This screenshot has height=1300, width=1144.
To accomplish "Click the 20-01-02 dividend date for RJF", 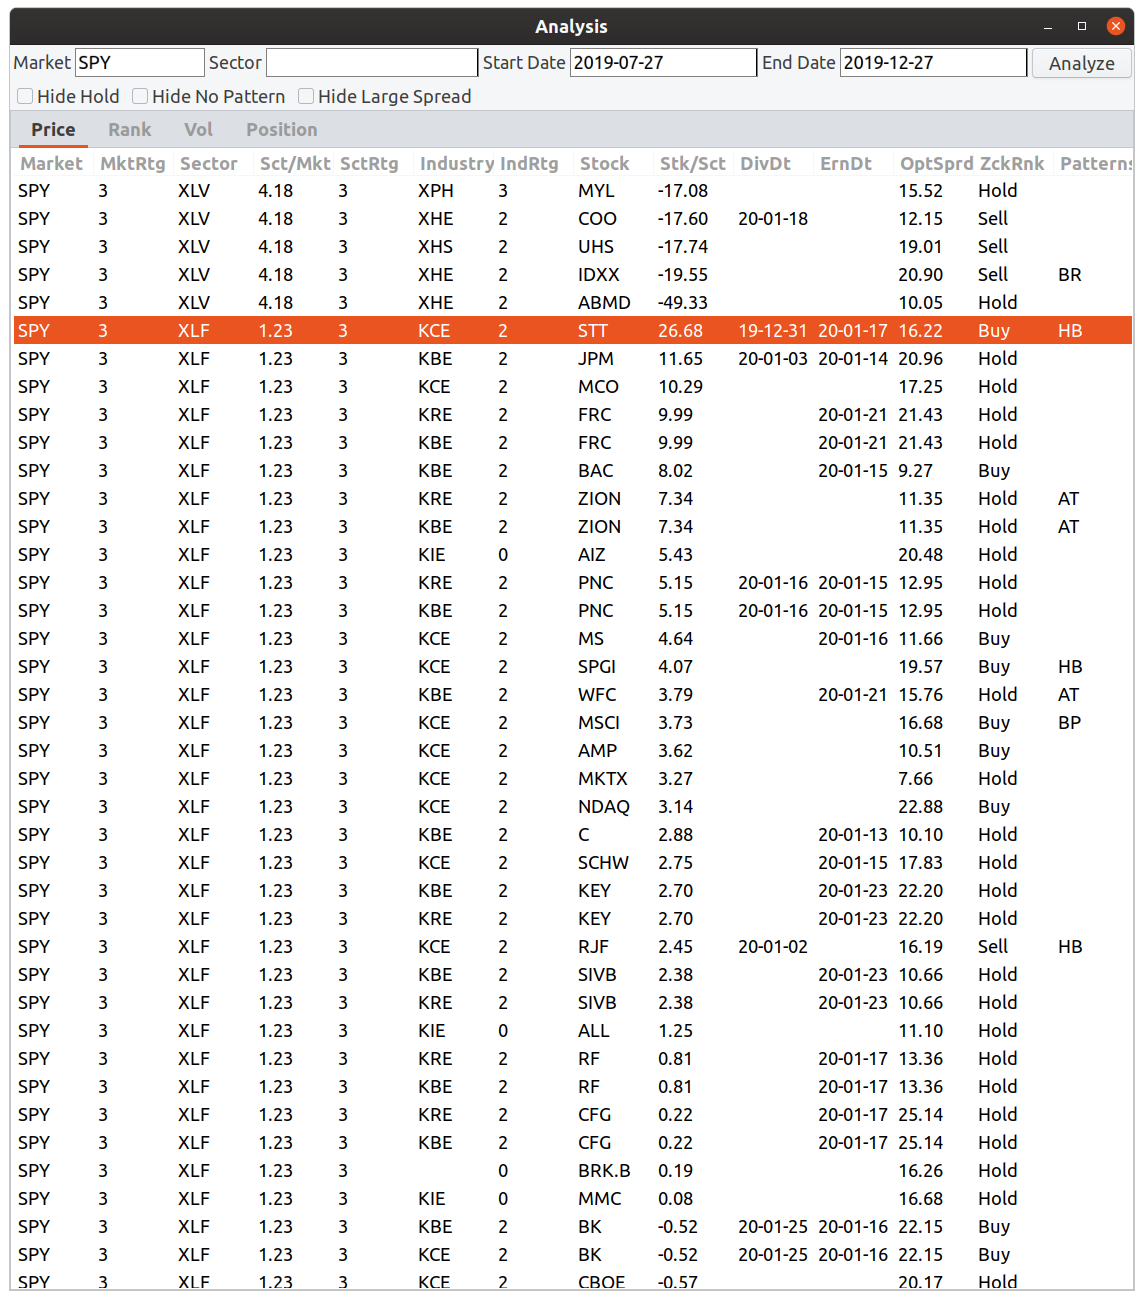I will tap(773, 946).
